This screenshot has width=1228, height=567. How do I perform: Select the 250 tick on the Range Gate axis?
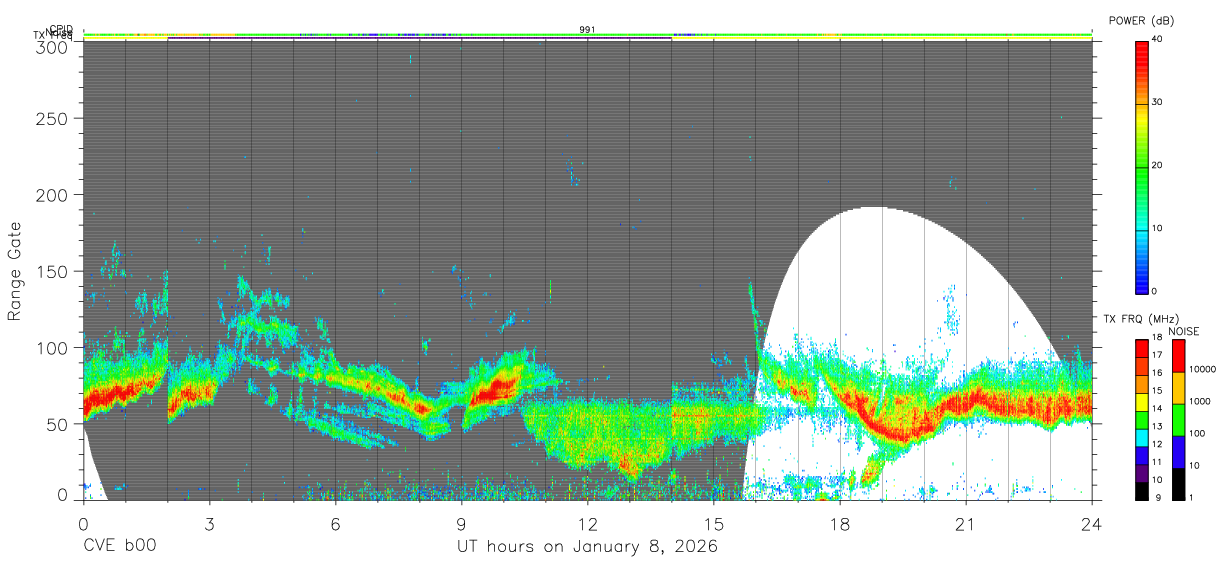point(53,119)
